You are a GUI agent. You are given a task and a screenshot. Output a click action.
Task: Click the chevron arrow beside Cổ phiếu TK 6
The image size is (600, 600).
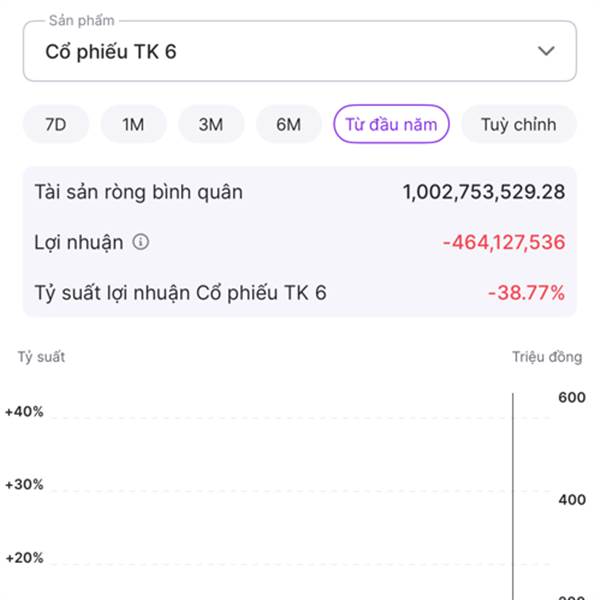[x=546, y=51]
